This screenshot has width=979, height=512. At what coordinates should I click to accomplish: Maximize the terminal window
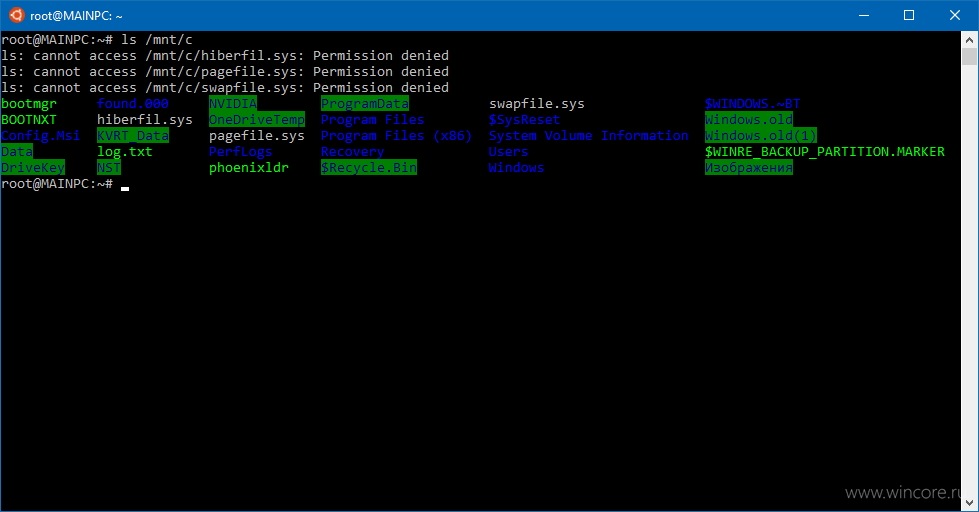(909, 15)
